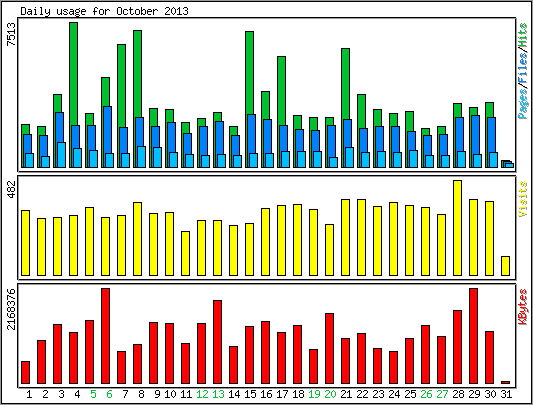Click green weekend day label 27
The width and height of the screenshot is (533, 405).
click(442, 394)
